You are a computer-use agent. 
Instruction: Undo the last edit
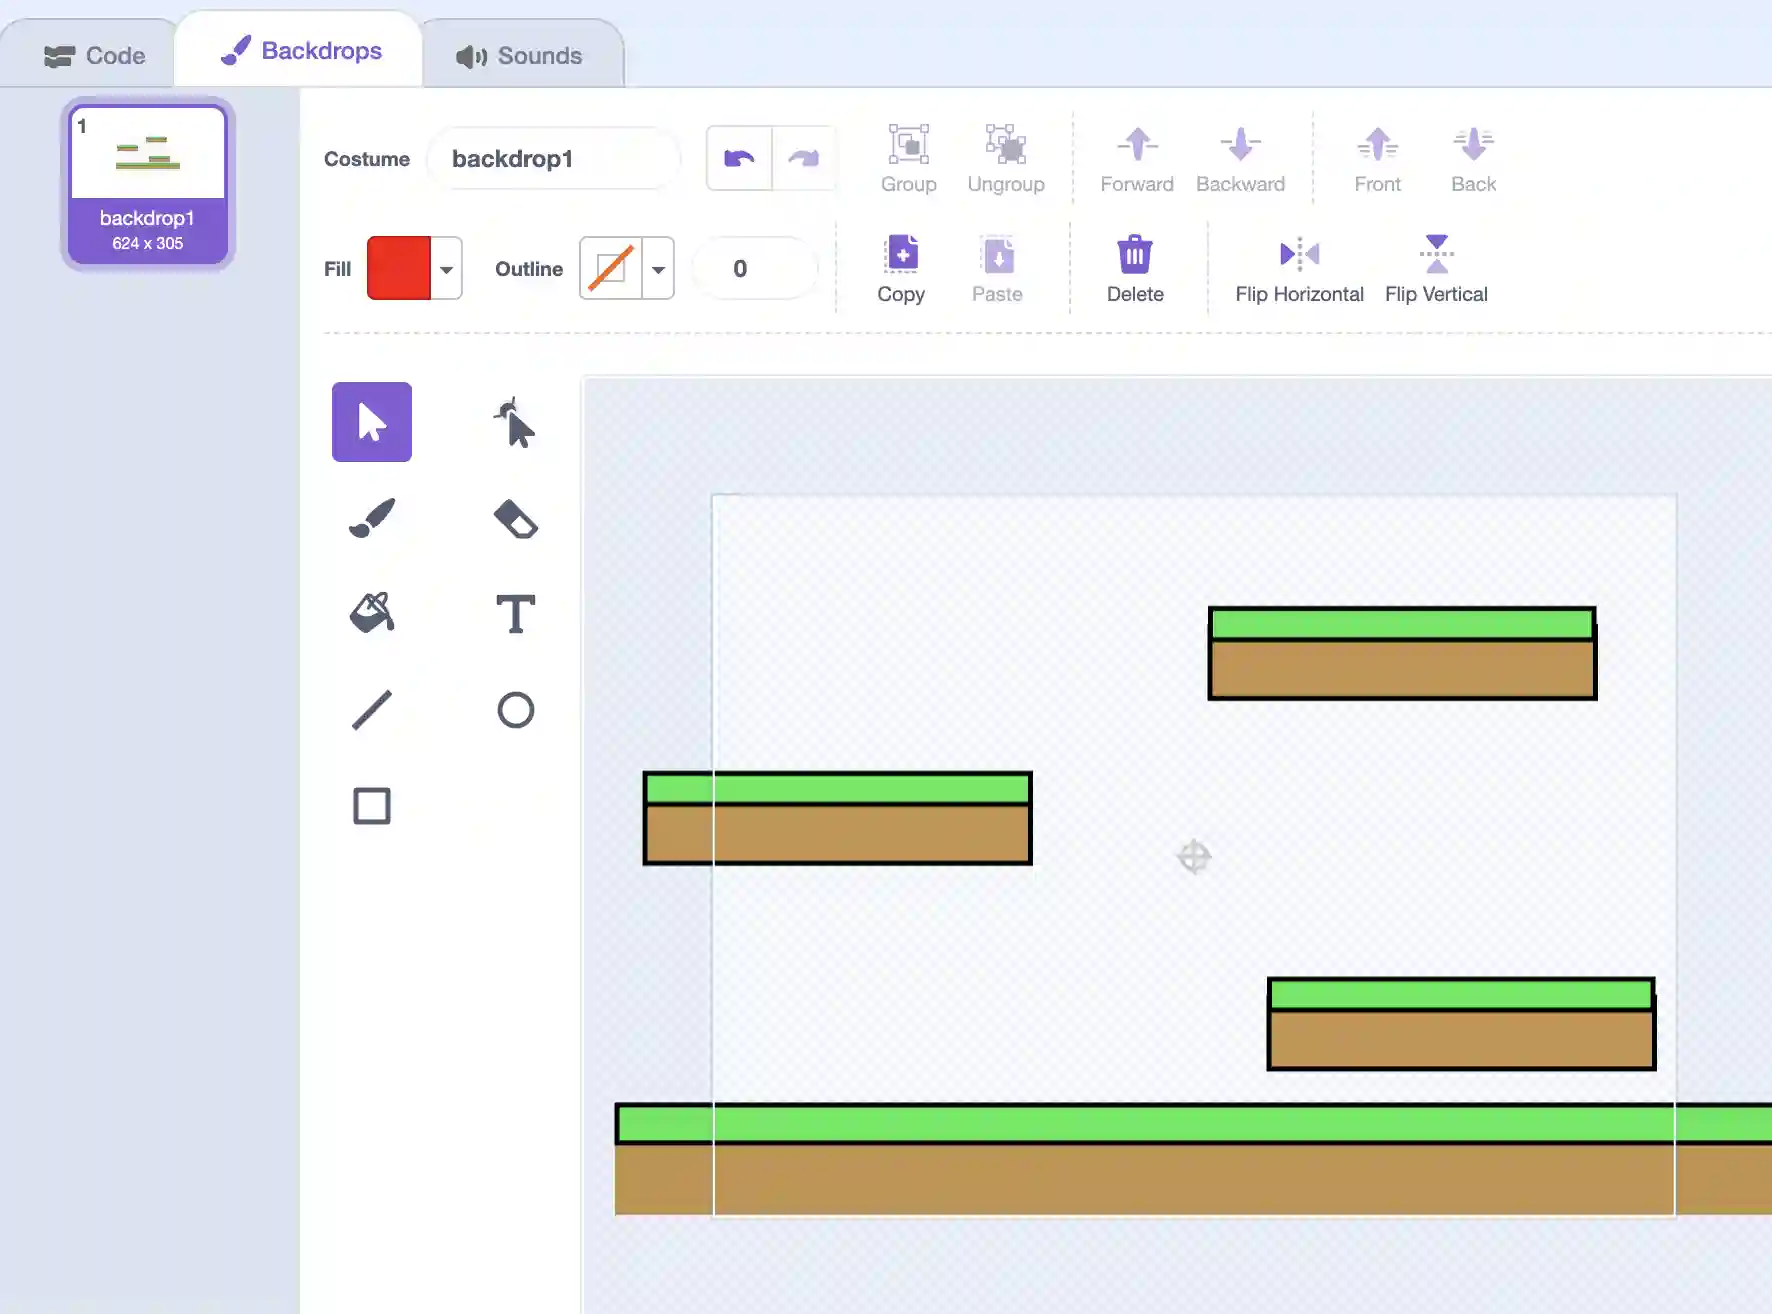(x=739, y=158)
